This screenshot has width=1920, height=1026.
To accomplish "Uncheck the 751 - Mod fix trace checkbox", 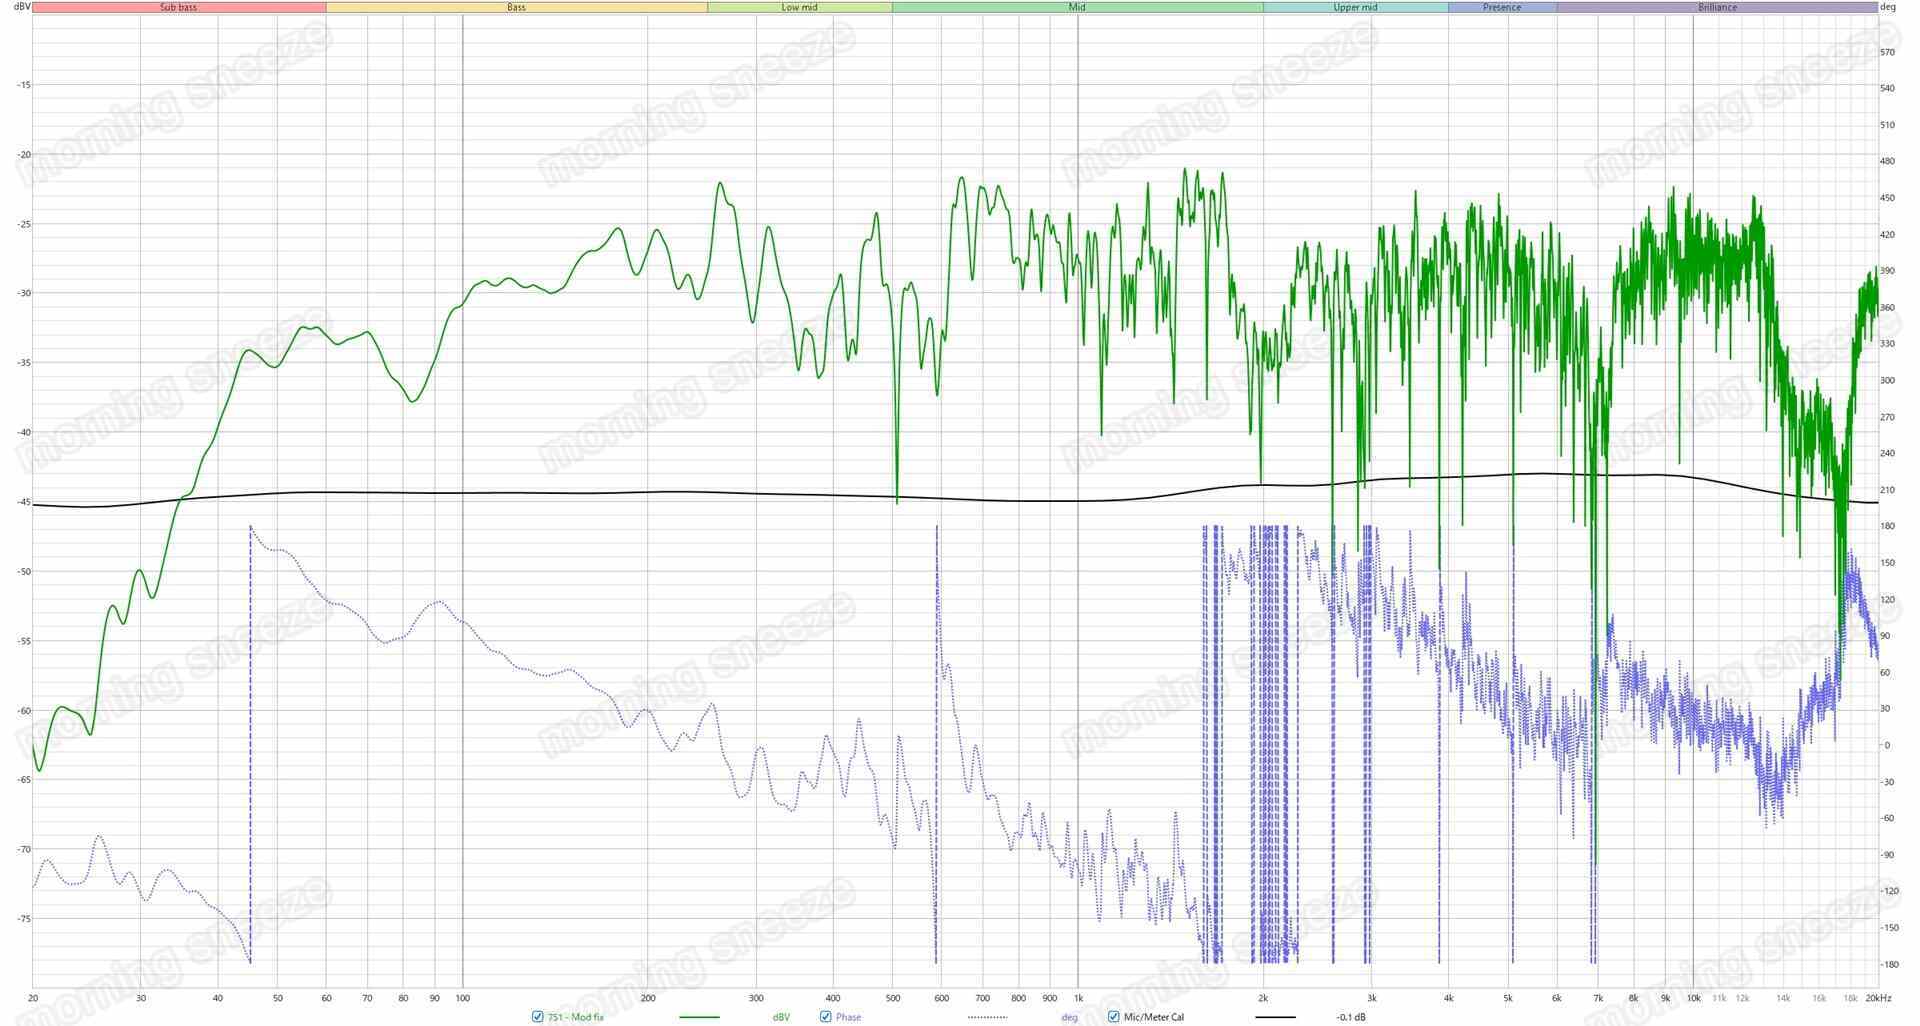I will click(x=538, y=1017).
